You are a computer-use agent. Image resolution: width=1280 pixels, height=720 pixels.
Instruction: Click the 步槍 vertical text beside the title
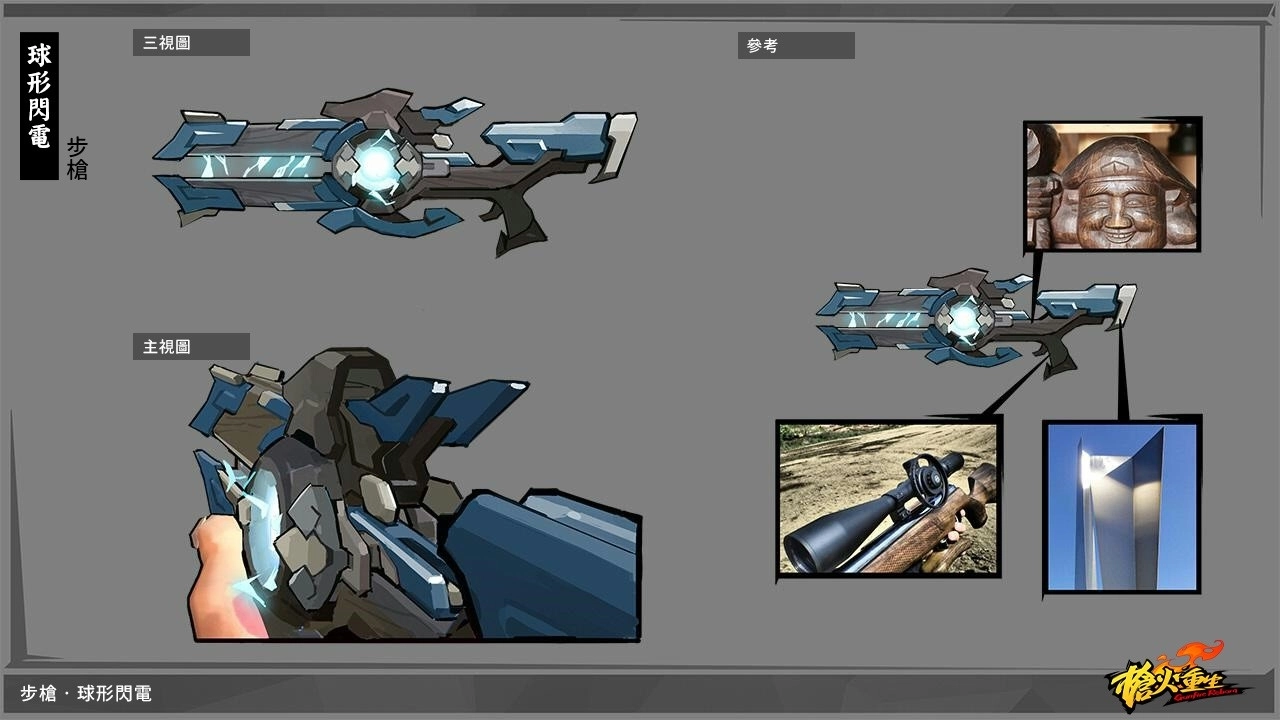[77, 158]
